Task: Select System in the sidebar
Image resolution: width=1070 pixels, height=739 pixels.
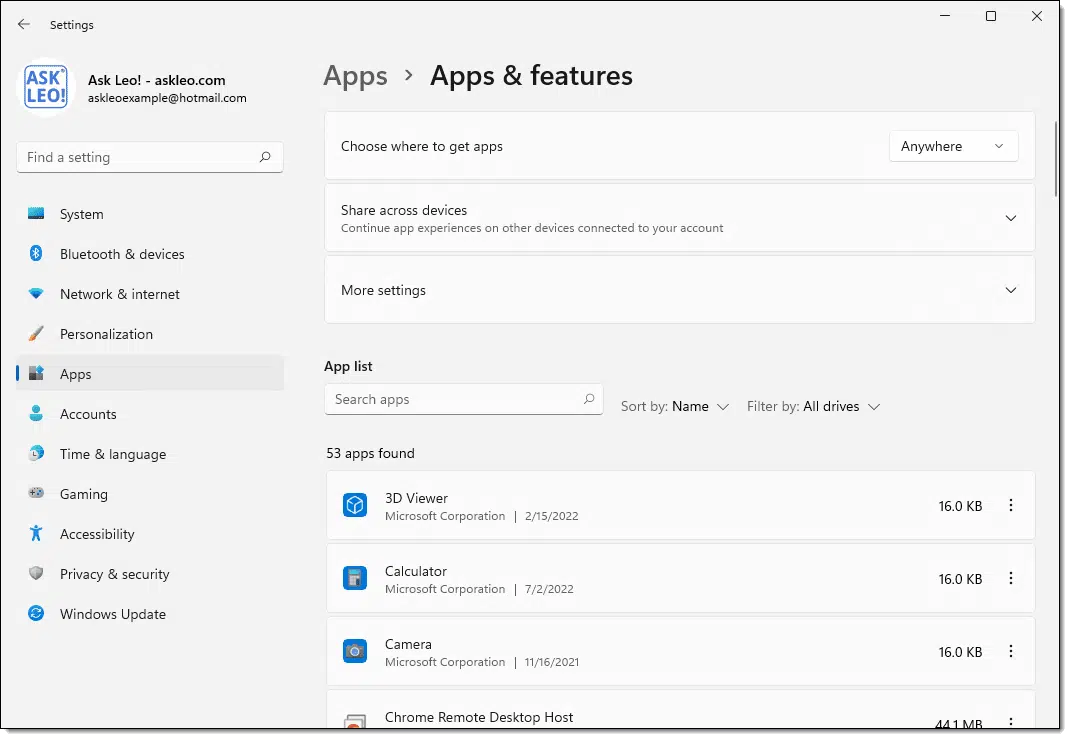Action: pos(150,214)
